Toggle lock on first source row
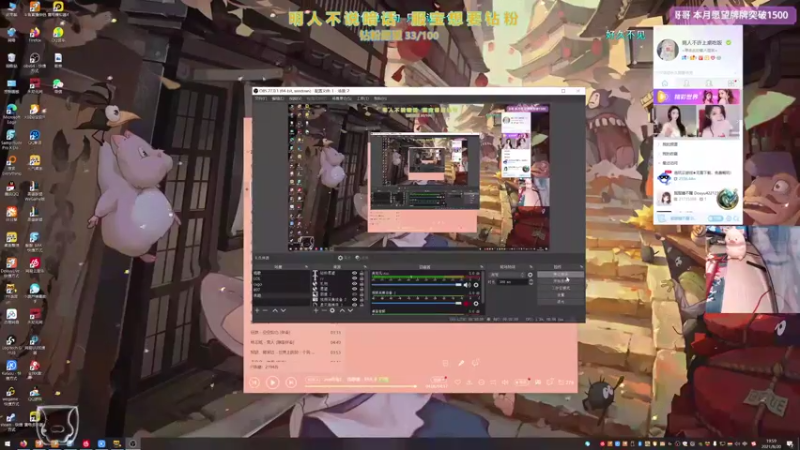Screen dimensions: 800x450 click(362, 273)
